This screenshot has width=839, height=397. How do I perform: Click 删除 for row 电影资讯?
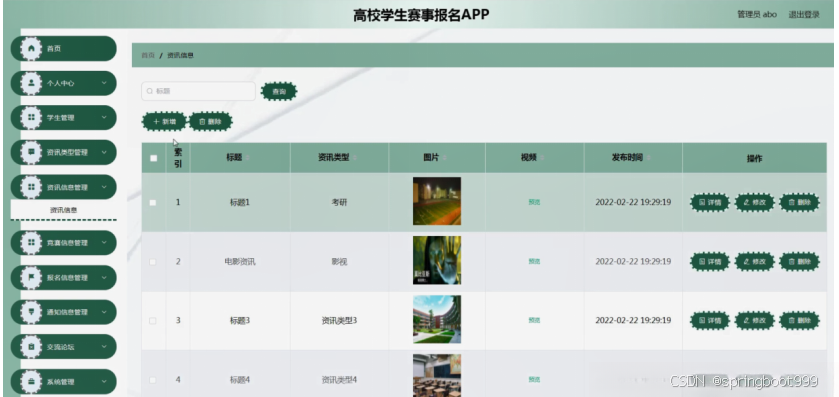pos(799,262)
